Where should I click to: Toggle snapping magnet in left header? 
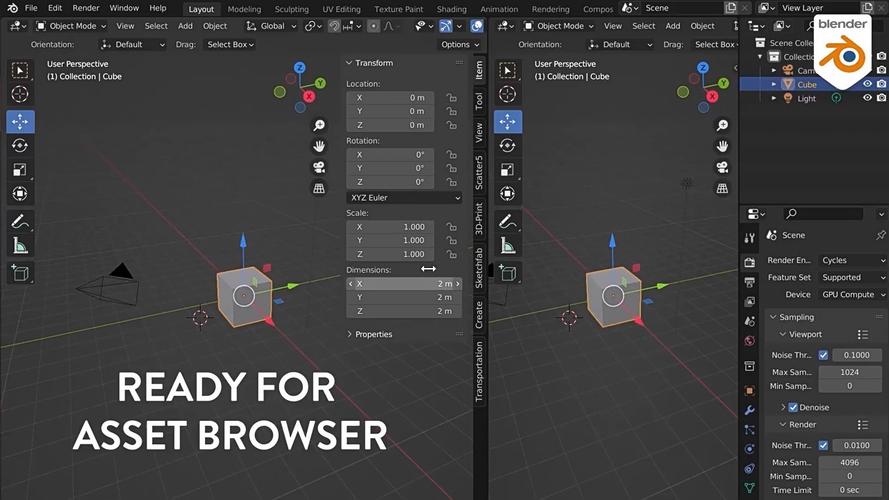[335, 26]
